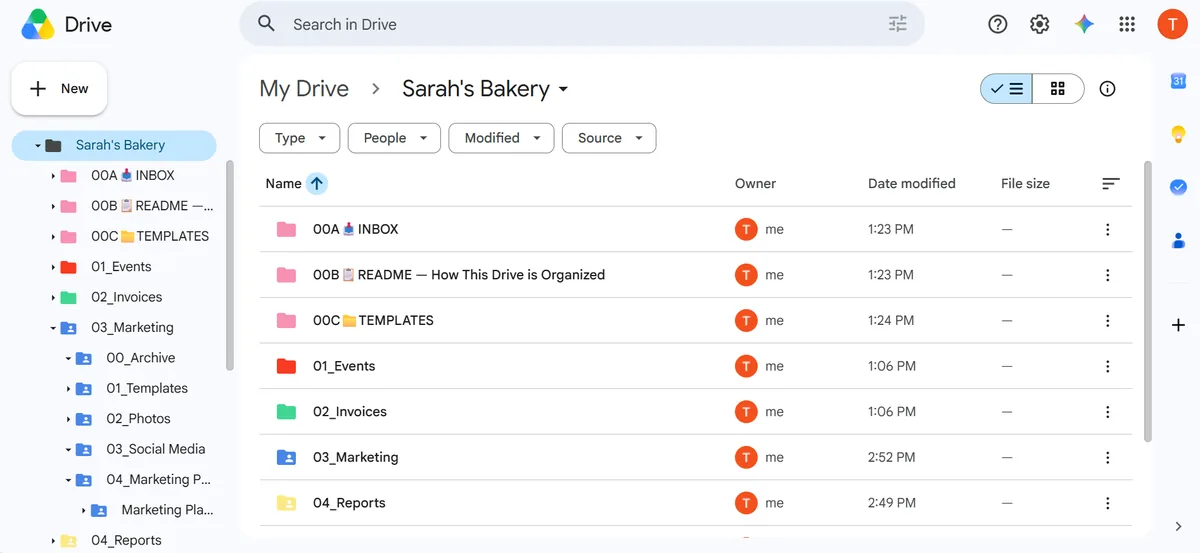Open more actions for 02_Invoices row
1200x553 pixels.
[x=1107, y=412]
